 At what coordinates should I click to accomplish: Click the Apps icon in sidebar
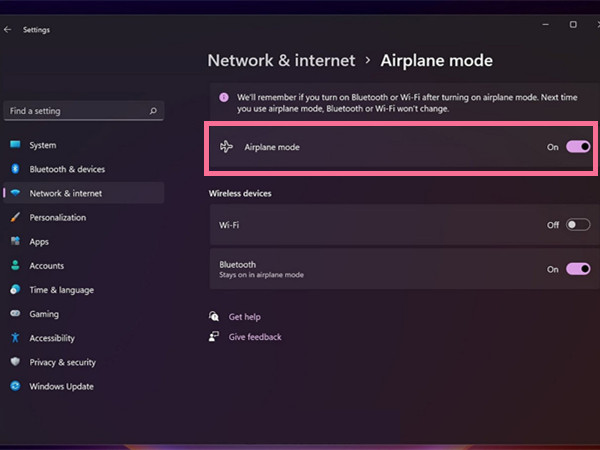[15, 241]
